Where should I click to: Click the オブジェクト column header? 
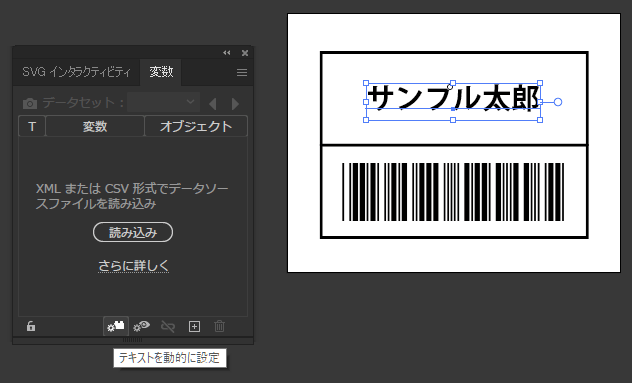(x=196, y=126)
